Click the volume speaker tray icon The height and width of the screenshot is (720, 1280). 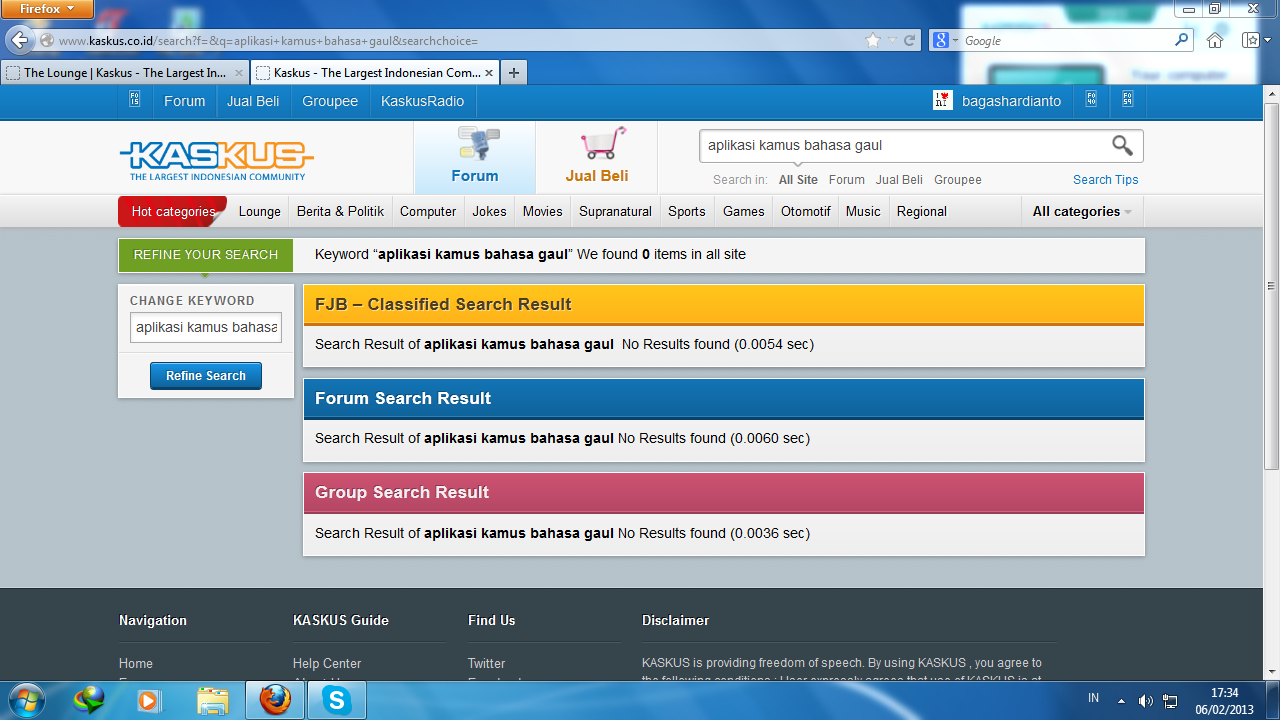coord(1146,701)
